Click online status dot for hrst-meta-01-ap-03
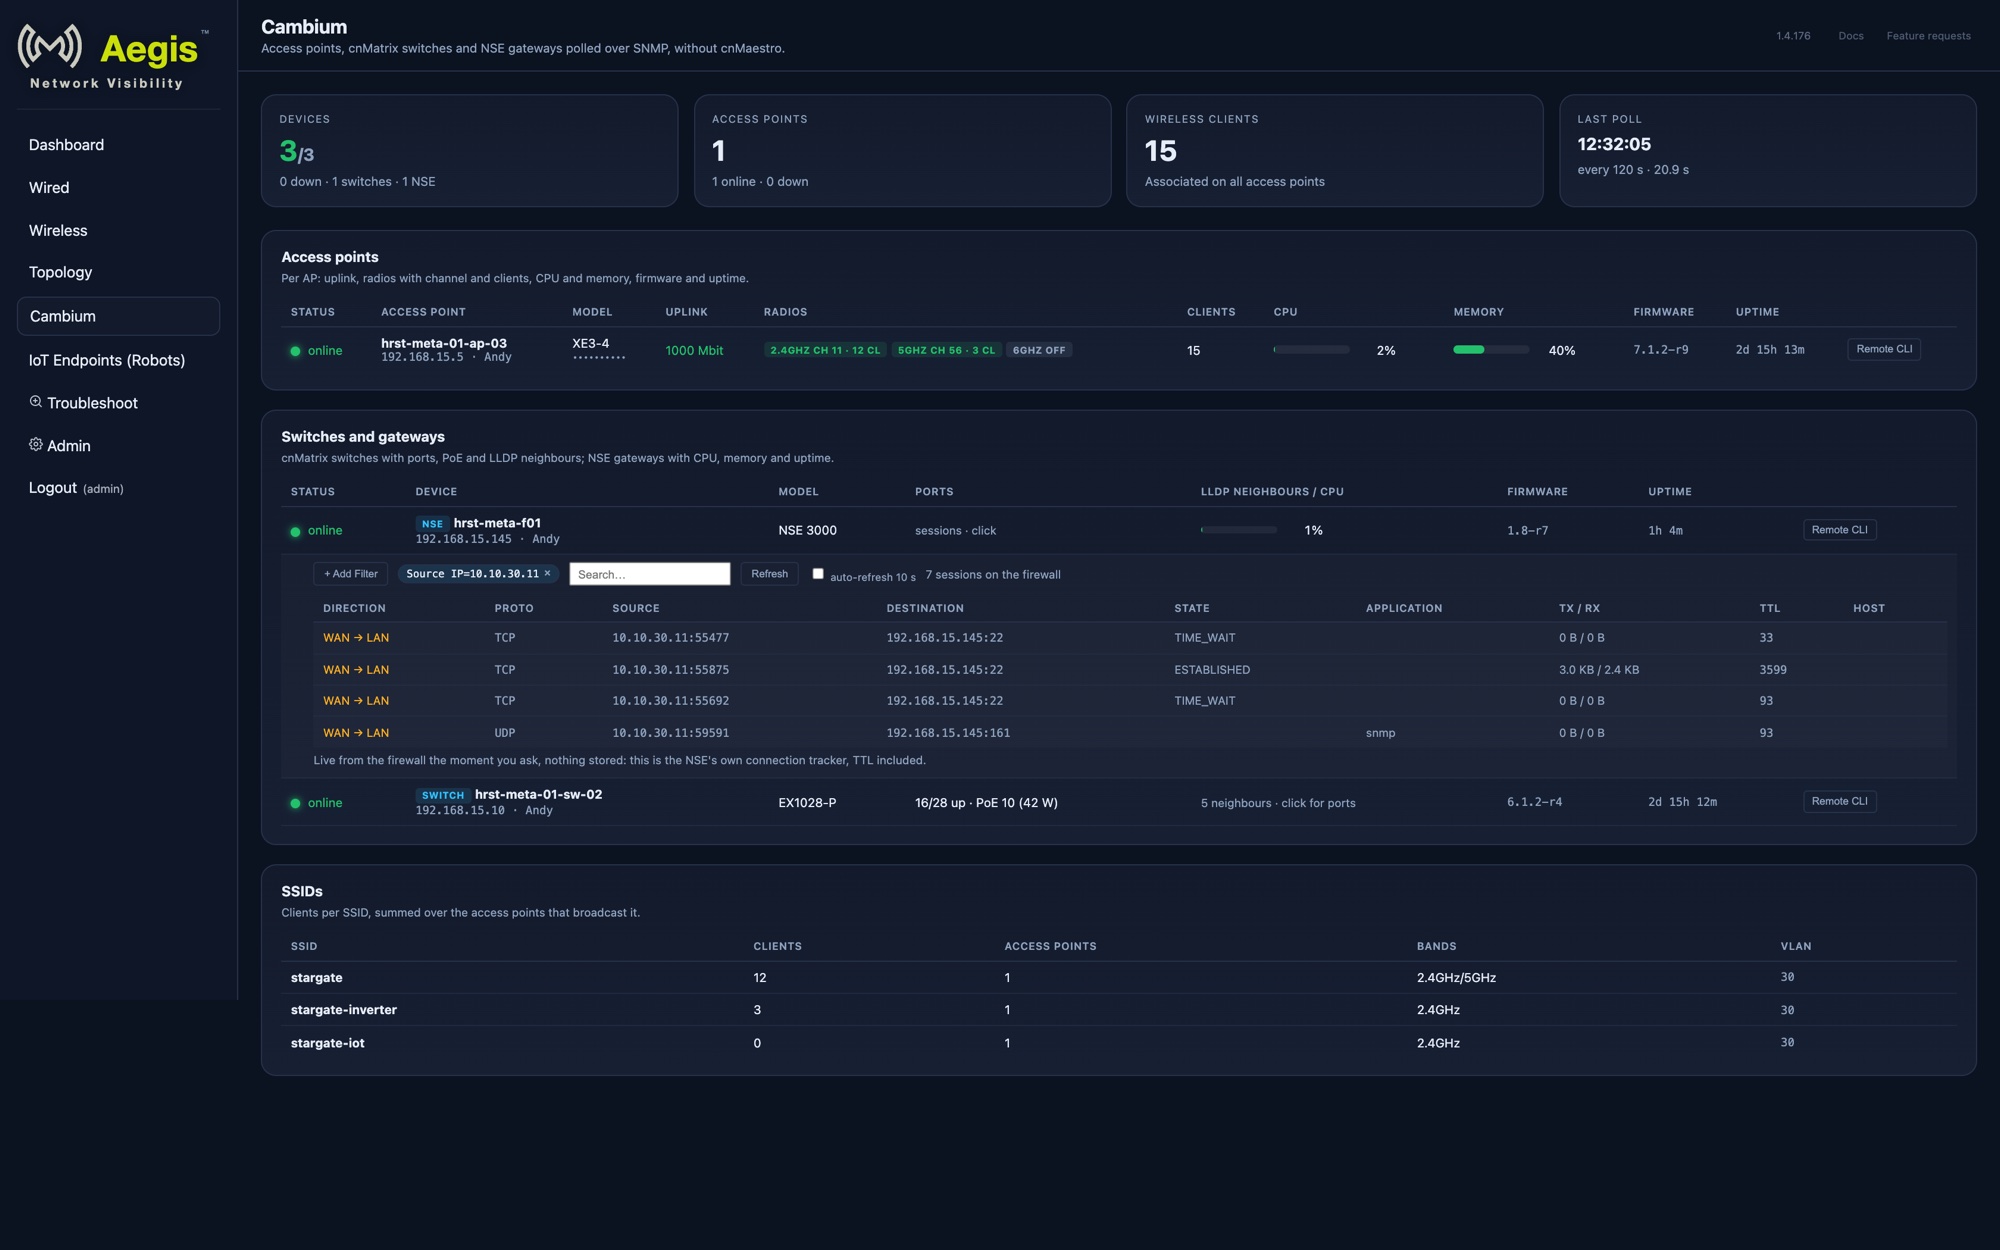 click(295, 351)
